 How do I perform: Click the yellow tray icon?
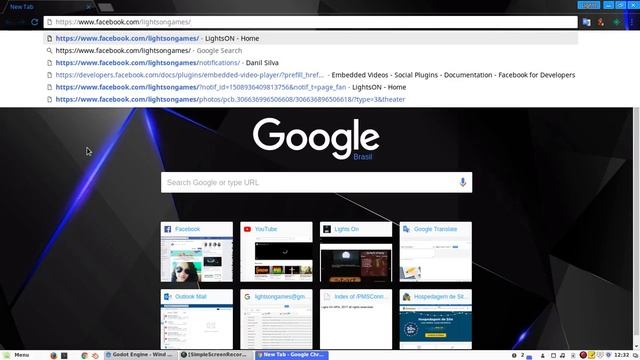coord(591,355)
